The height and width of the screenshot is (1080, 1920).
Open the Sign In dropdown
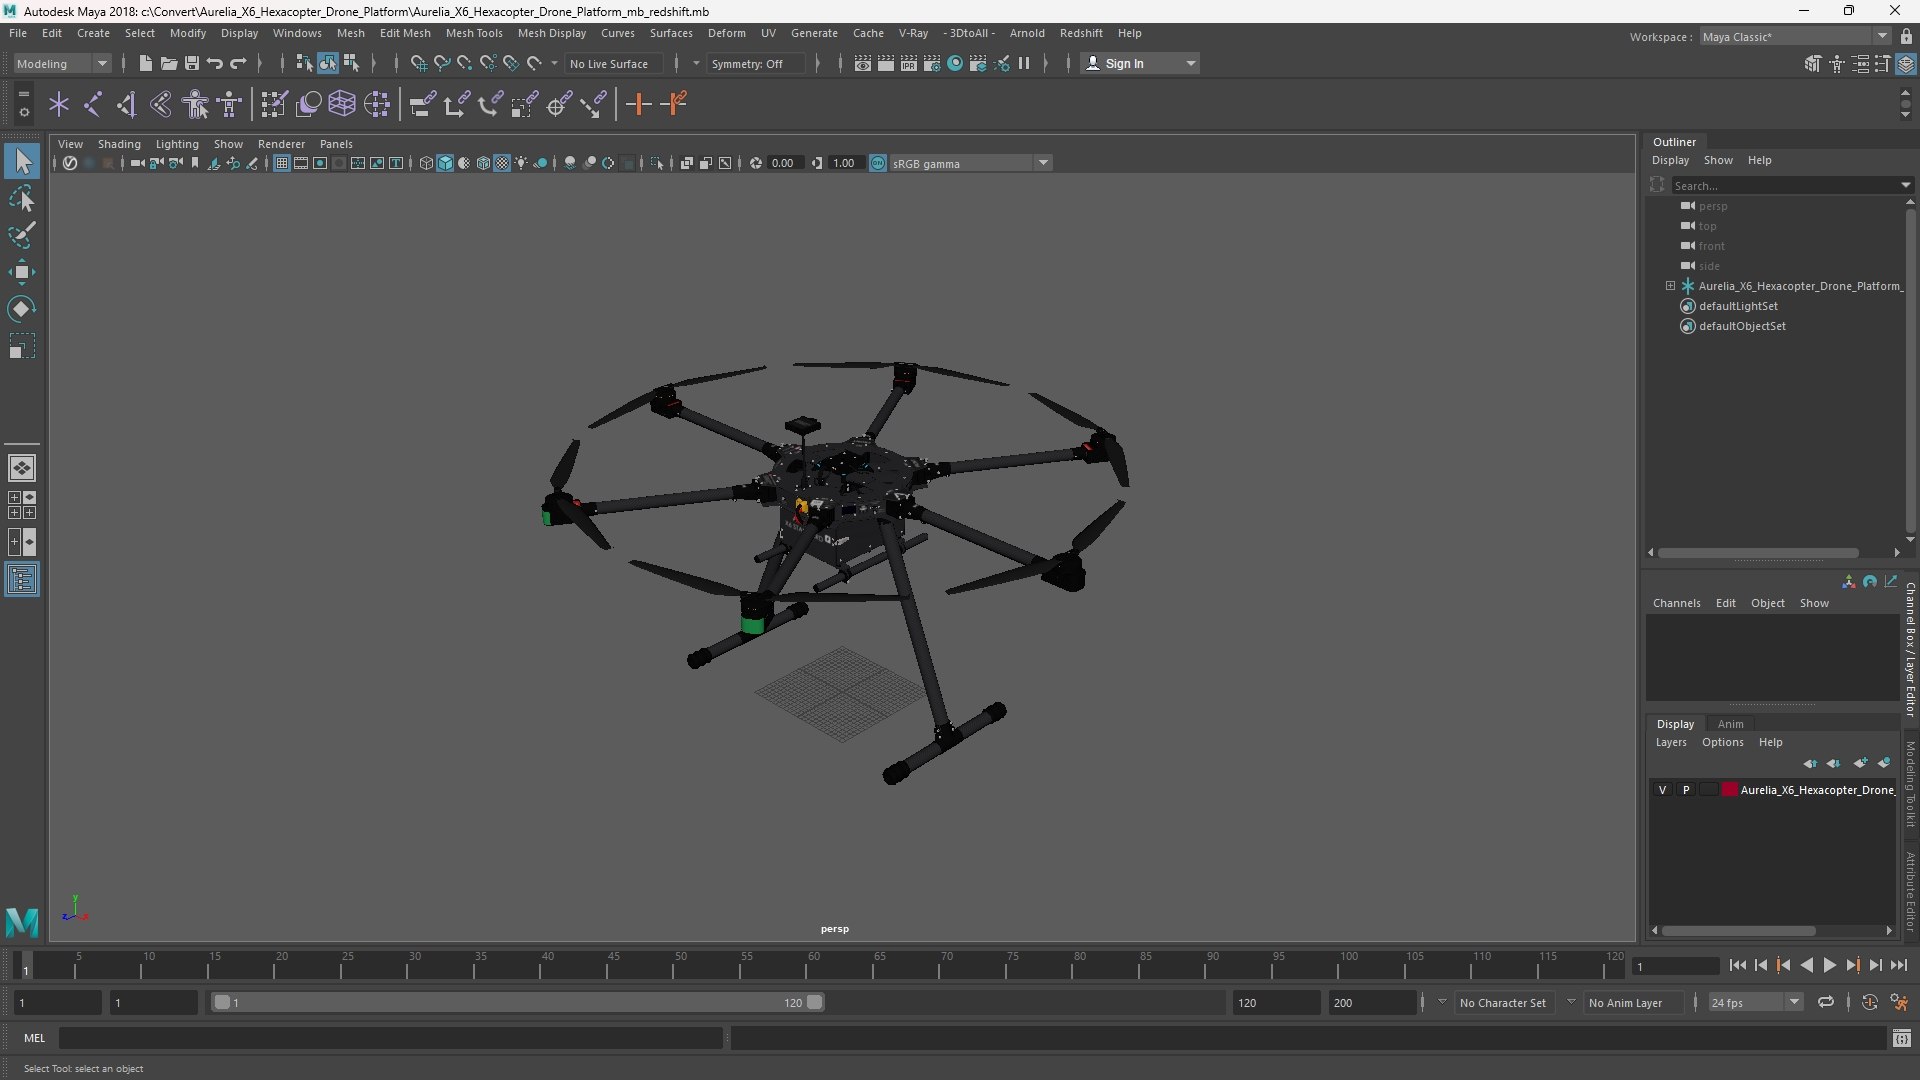(x=1140, y=63)
